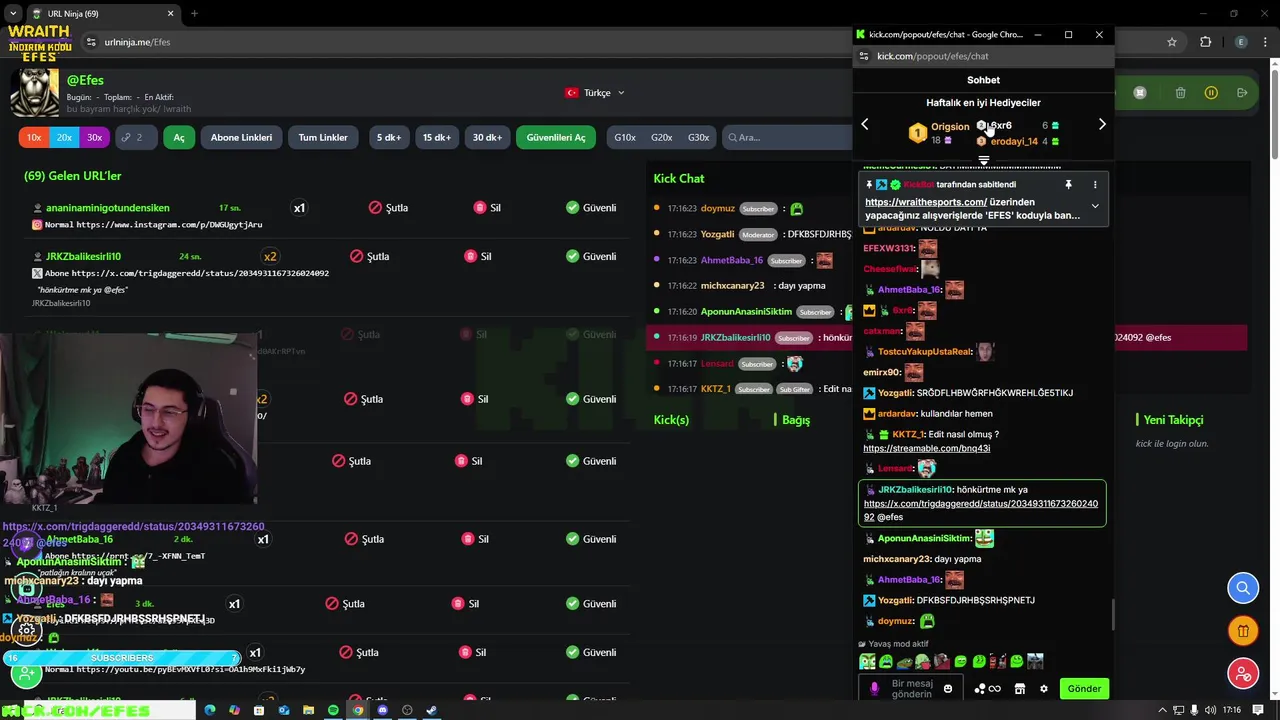
Task: Select the G30x option
Action: tap(699, 137)
